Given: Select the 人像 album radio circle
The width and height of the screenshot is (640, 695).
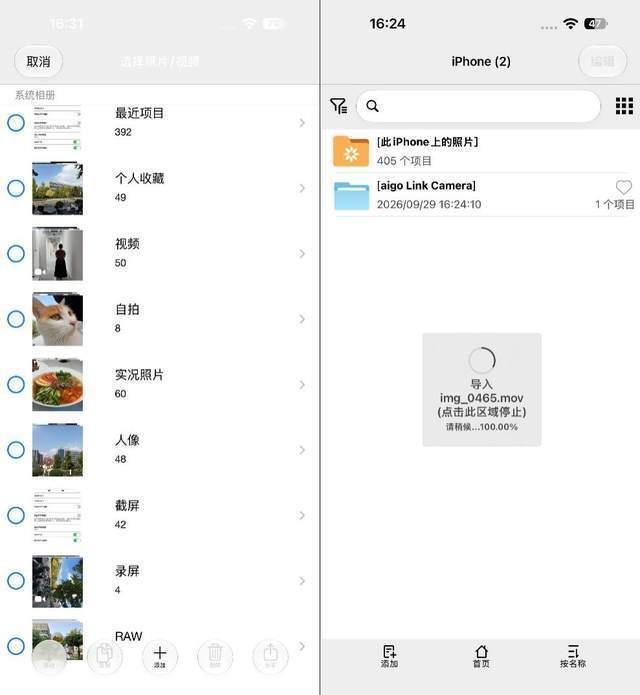Looking at the screenshot, I should pos(16,450).
